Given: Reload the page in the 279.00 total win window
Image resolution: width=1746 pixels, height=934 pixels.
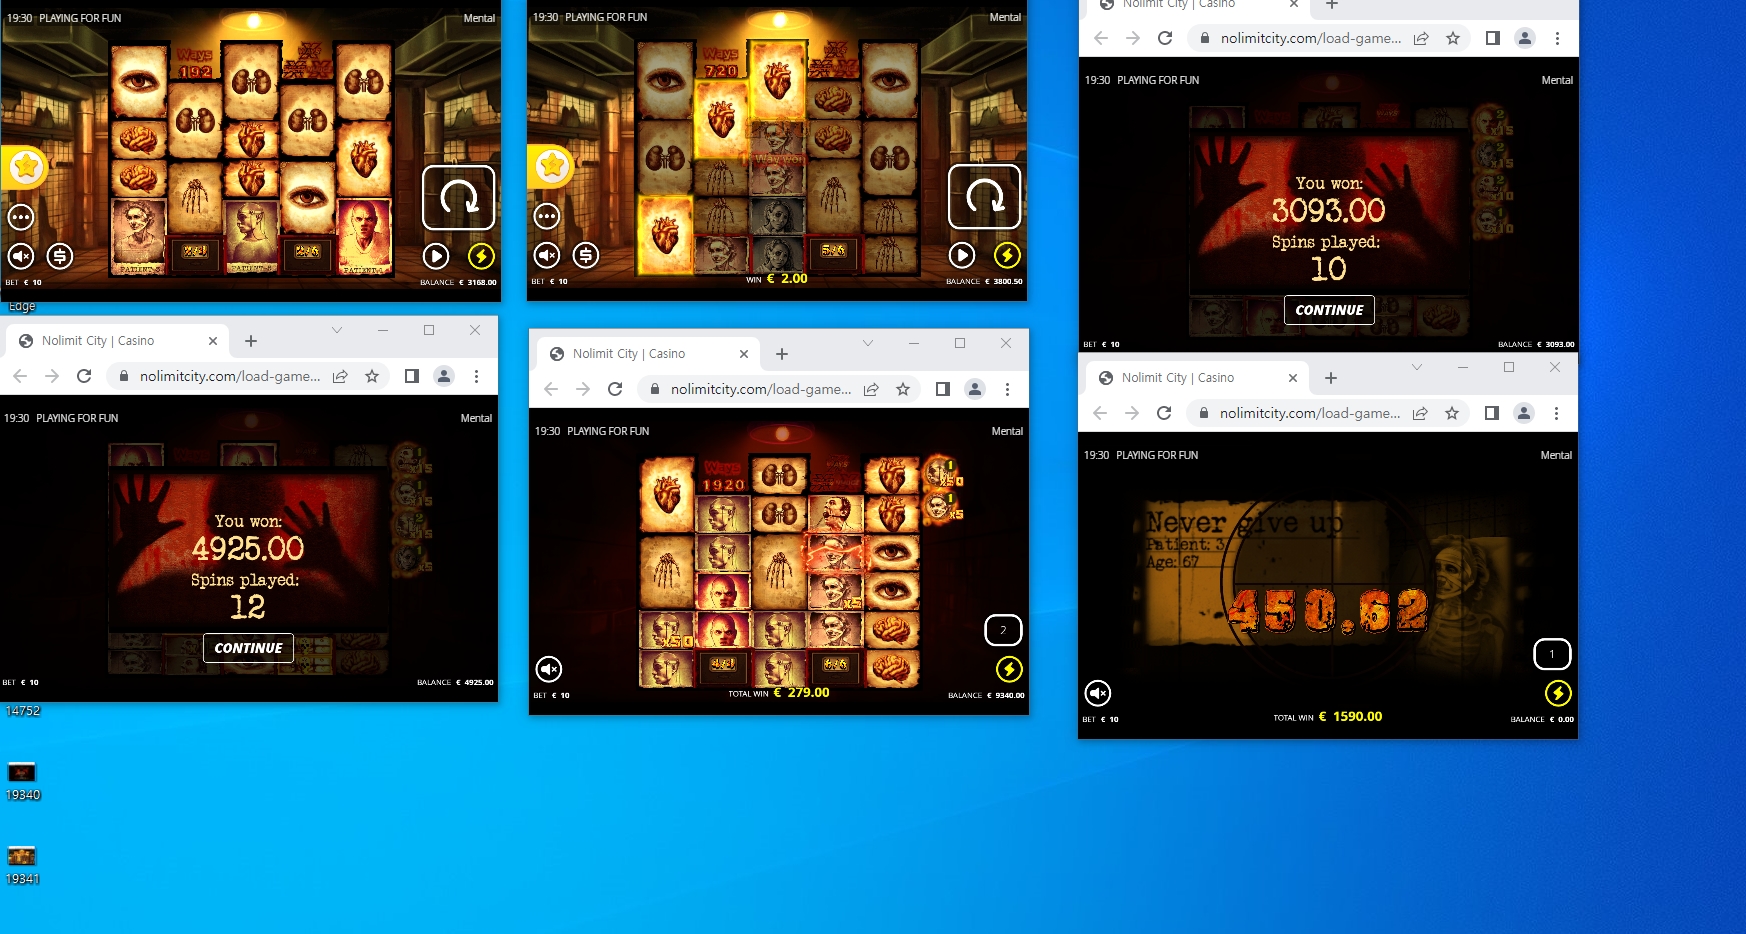Looking at the screenshot, I should point(615,389).
